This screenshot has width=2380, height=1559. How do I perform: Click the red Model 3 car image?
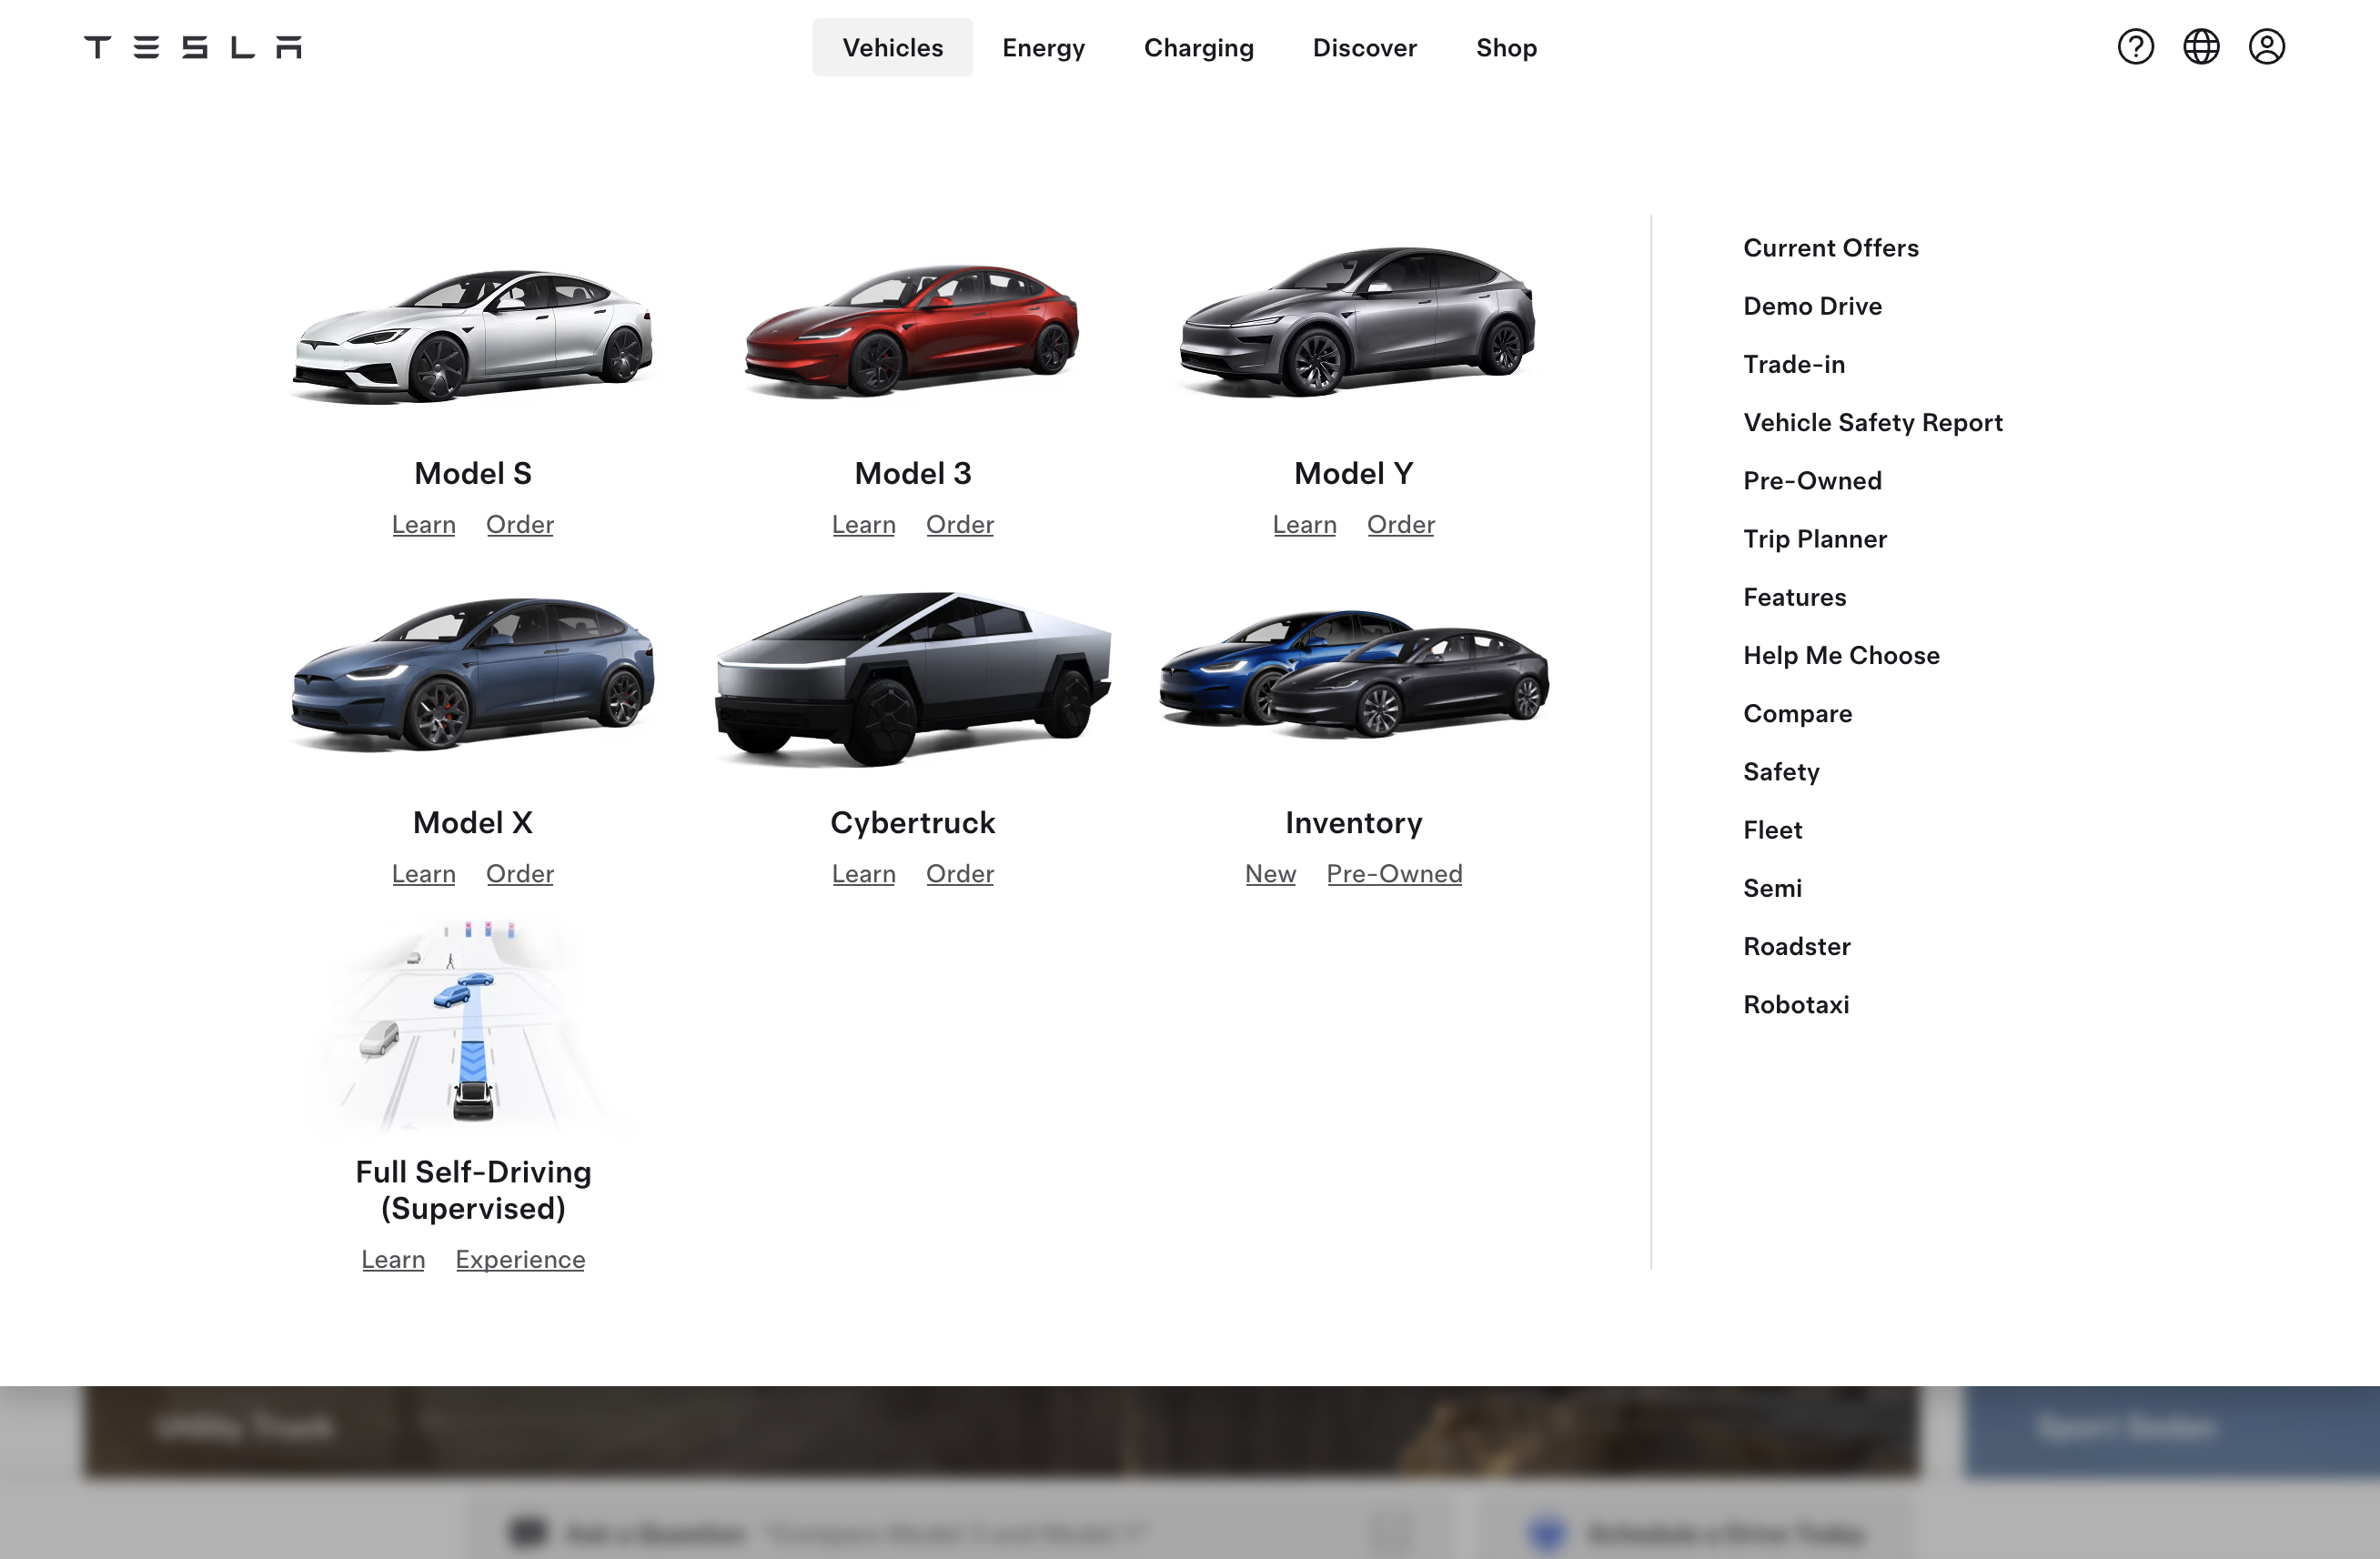click(x=912, y=330)
